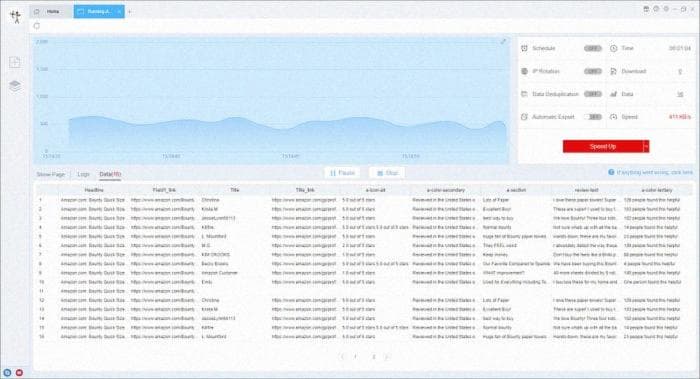Click the throughput area chart
This screenshot has height=379, width=700.
[272, 100]
